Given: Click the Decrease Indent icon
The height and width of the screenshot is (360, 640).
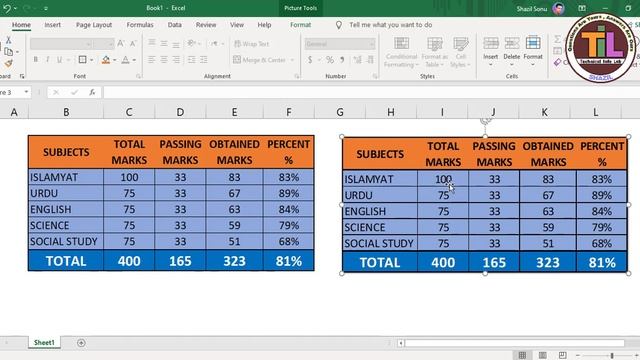Looking at the screenshot, I should (191, 60).
